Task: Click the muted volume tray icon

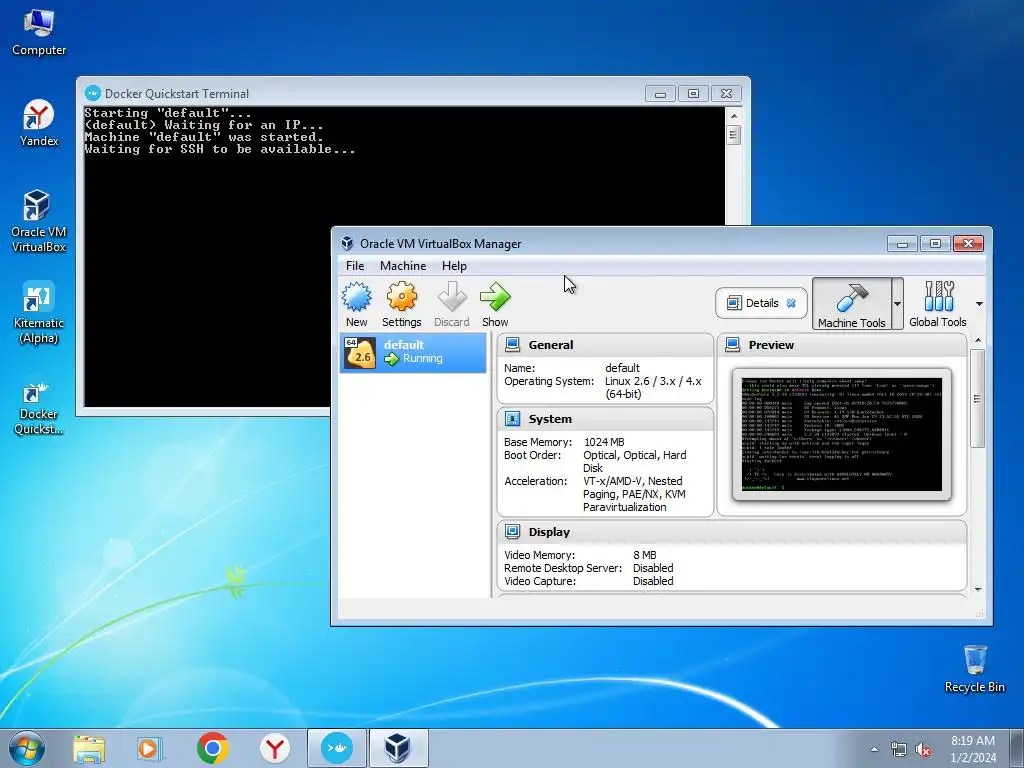Action: click(923, 750)
